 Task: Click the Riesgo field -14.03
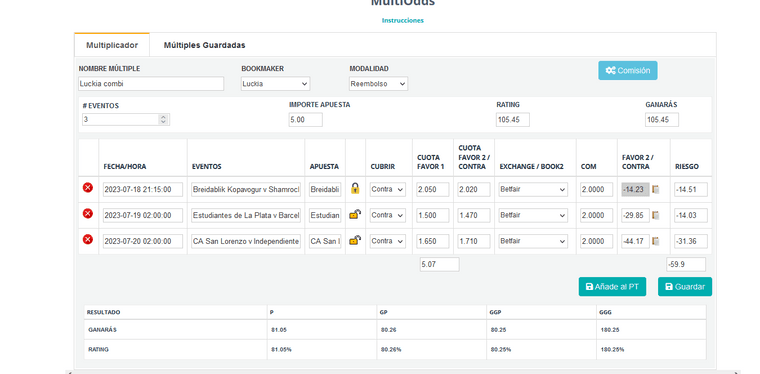tap(691, 215)
